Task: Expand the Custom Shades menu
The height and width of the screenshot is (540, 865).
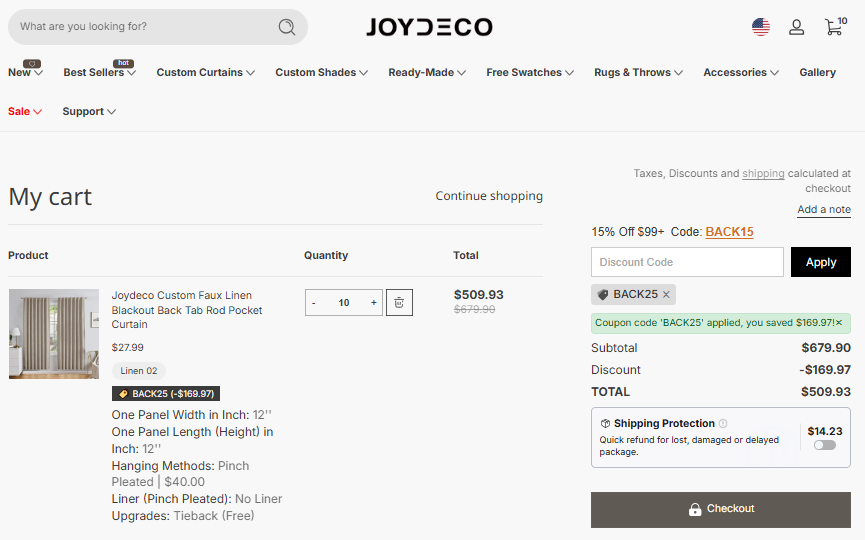Action: pyautogui.click(x=322, y=72)
